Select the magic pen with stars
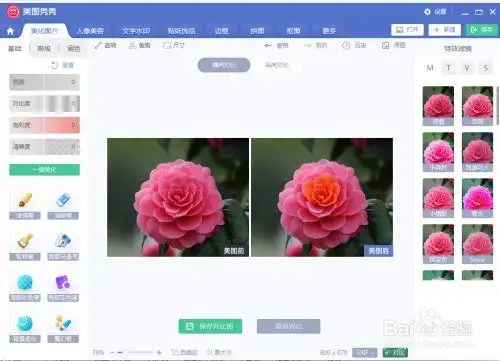 click(x=63, y=323)
